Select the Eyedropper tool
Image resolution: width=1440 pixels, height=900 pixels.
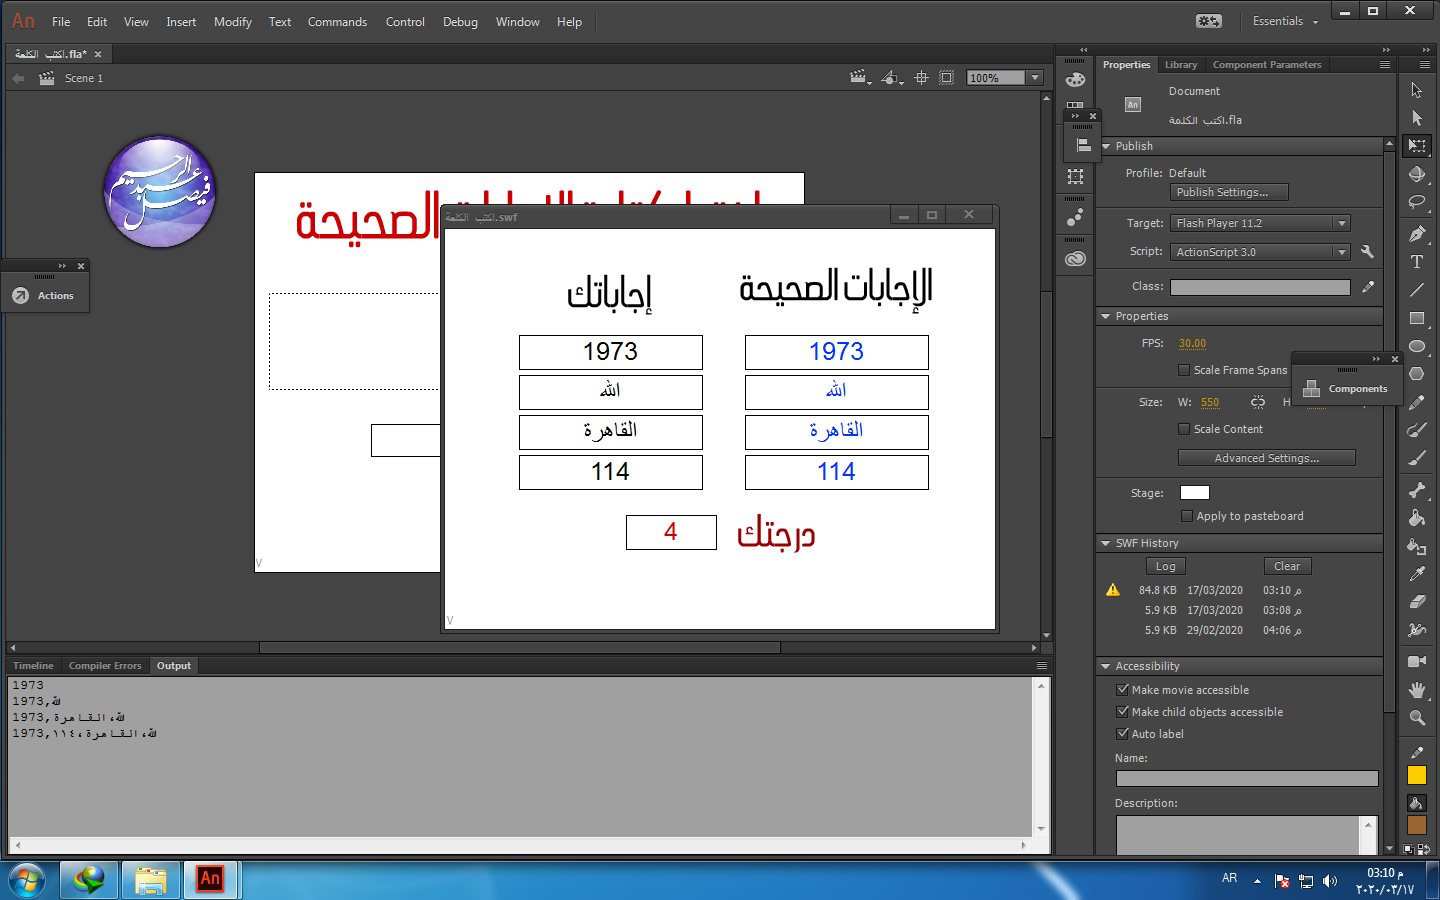[x=1417, y=574]
